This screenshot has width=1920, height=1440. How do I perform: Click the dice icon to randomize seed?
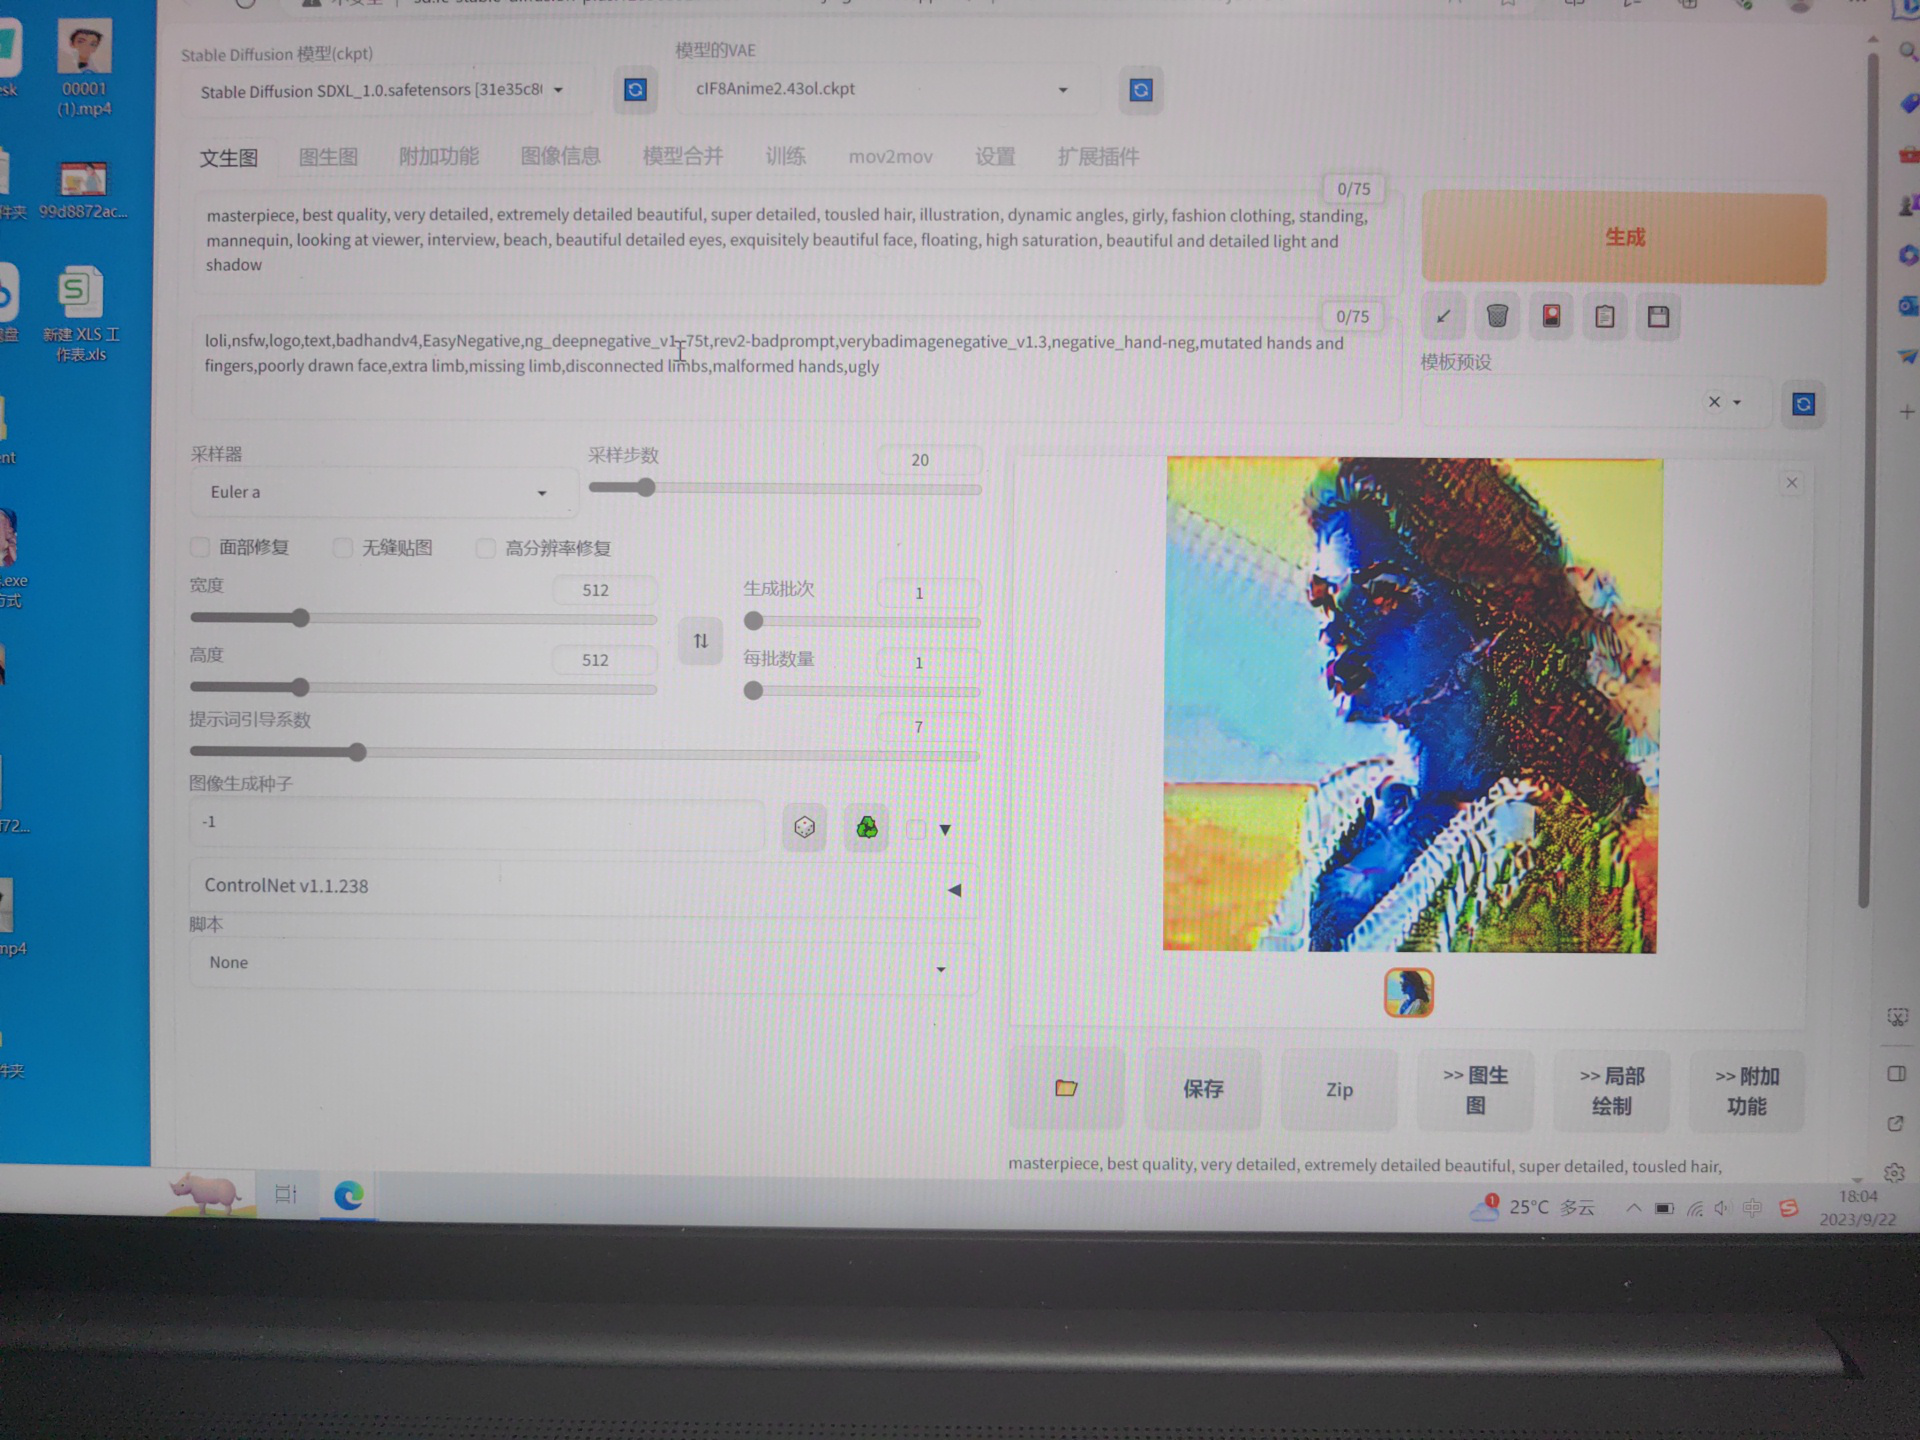[x=804, y=828]
